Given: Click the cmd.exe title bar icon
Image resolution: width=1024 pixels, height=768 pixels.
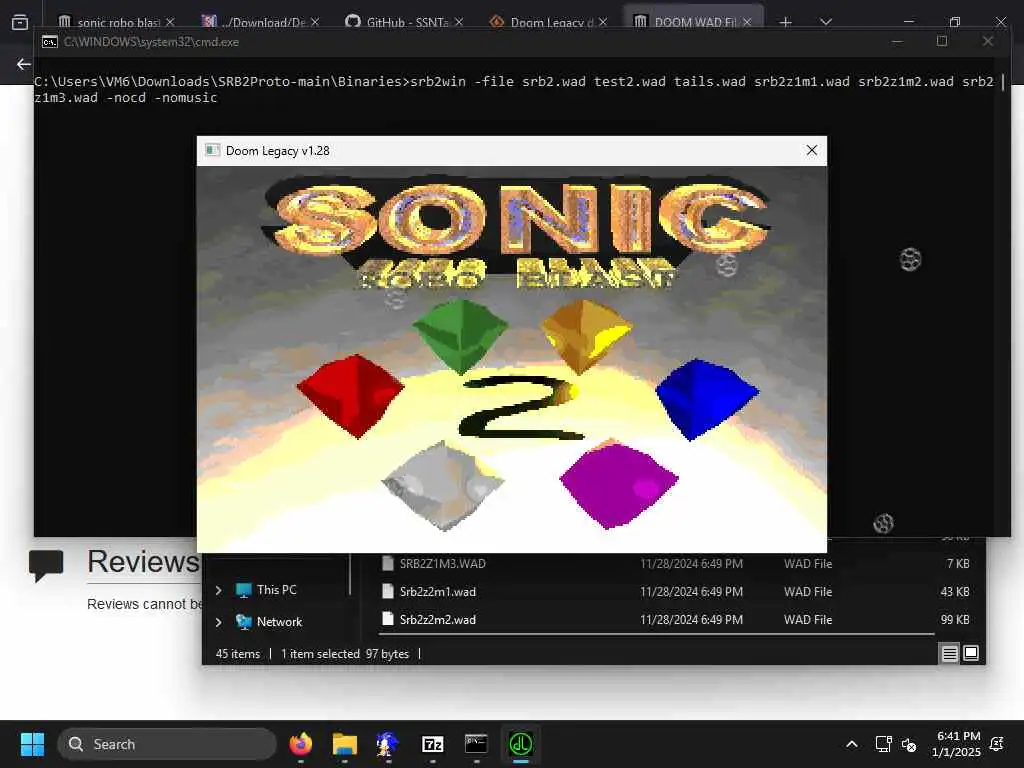Looking at the screenshot, I should click(50, 42).
